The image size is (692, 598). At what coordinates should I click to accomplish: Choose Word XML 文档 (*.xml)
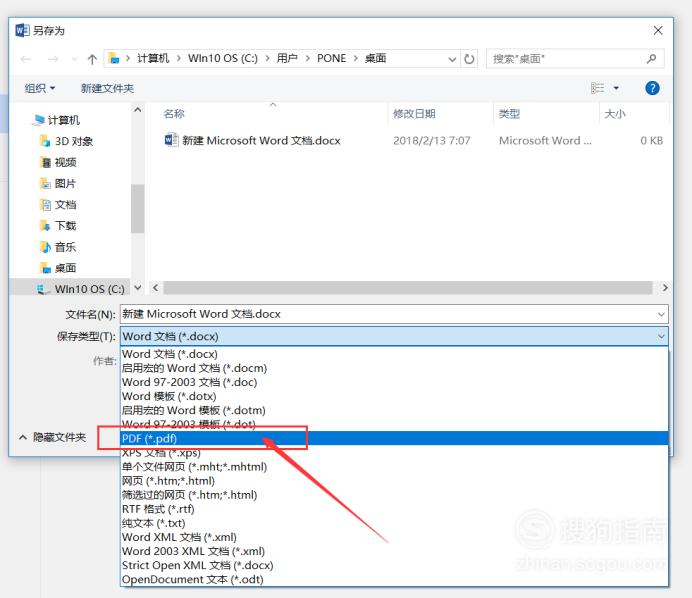[x=394, y=537]
